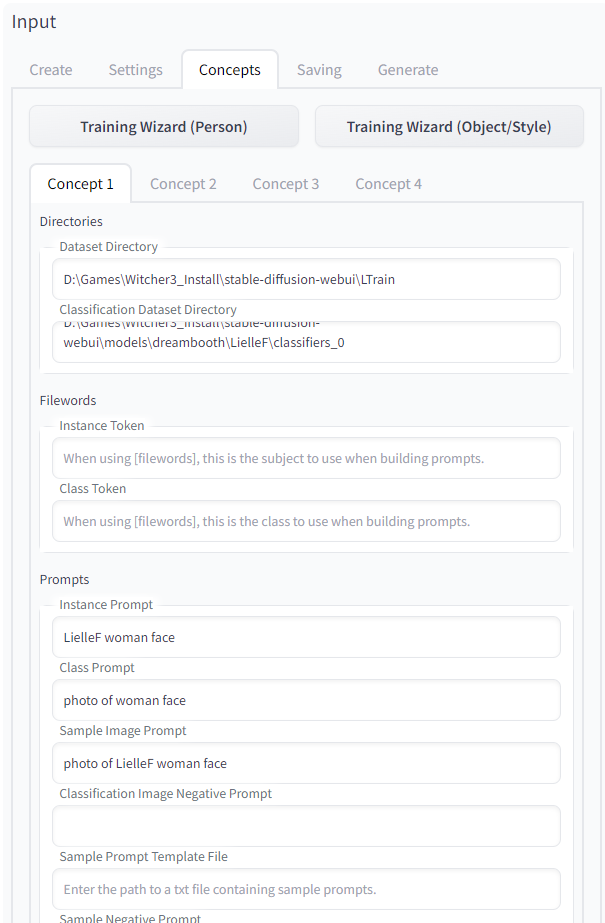
Task: Click into the Instance Token field
Action: 306,459
